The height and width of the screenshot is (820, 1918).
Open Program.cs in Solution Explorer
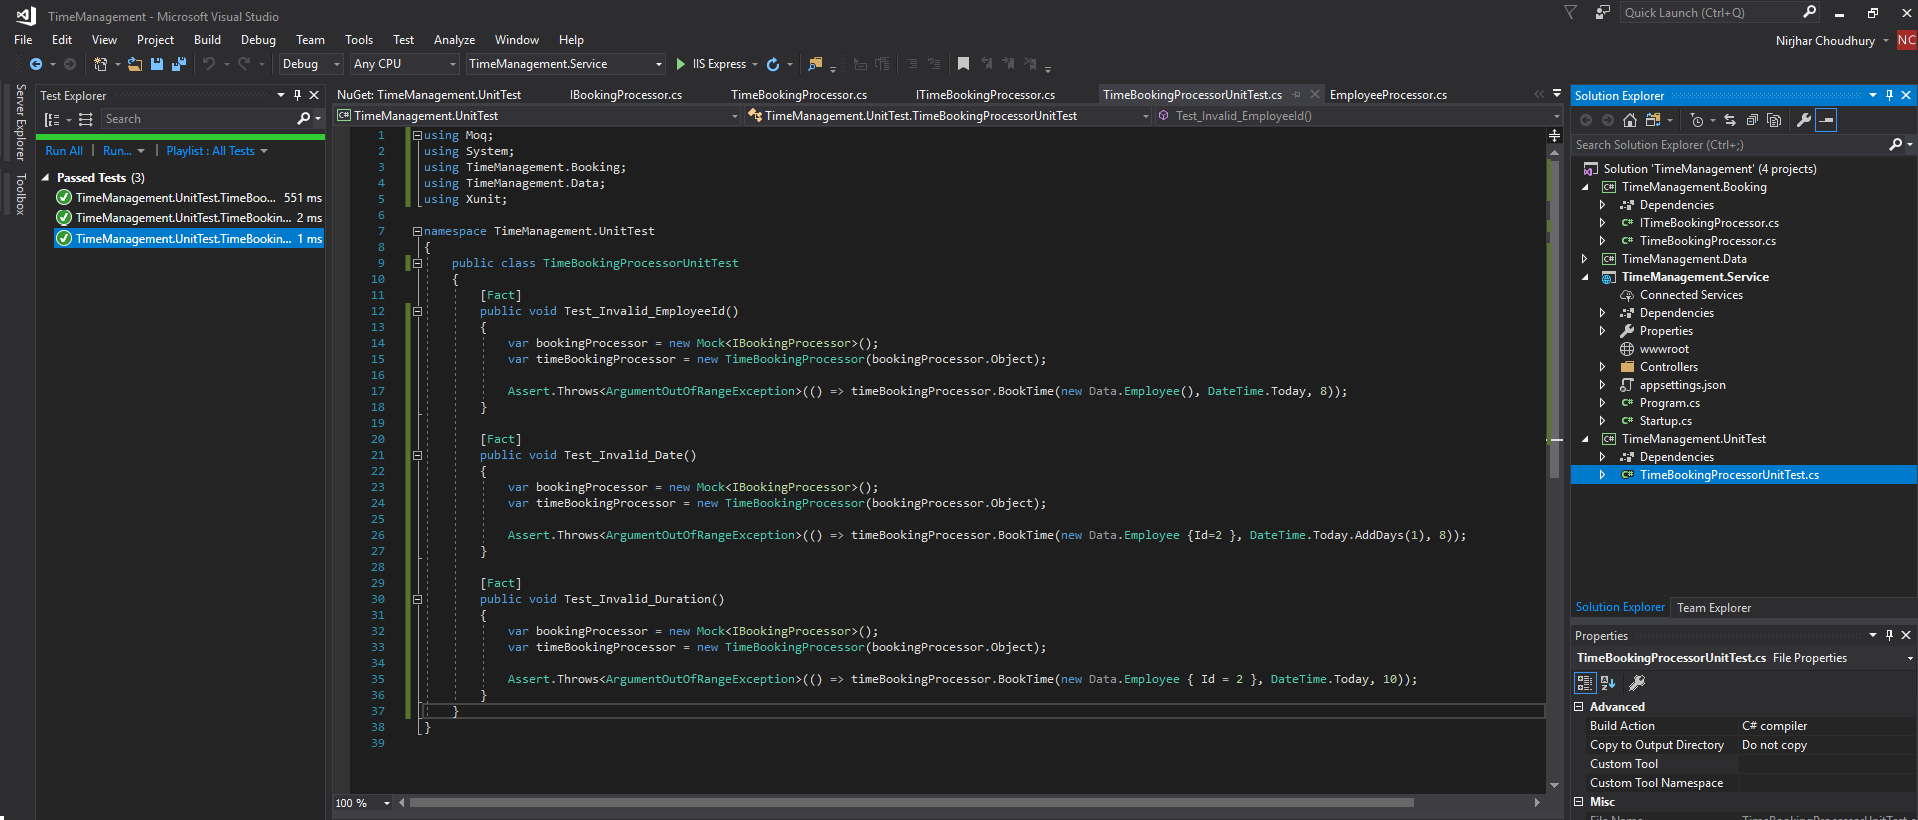click(x=1669, y=403)
